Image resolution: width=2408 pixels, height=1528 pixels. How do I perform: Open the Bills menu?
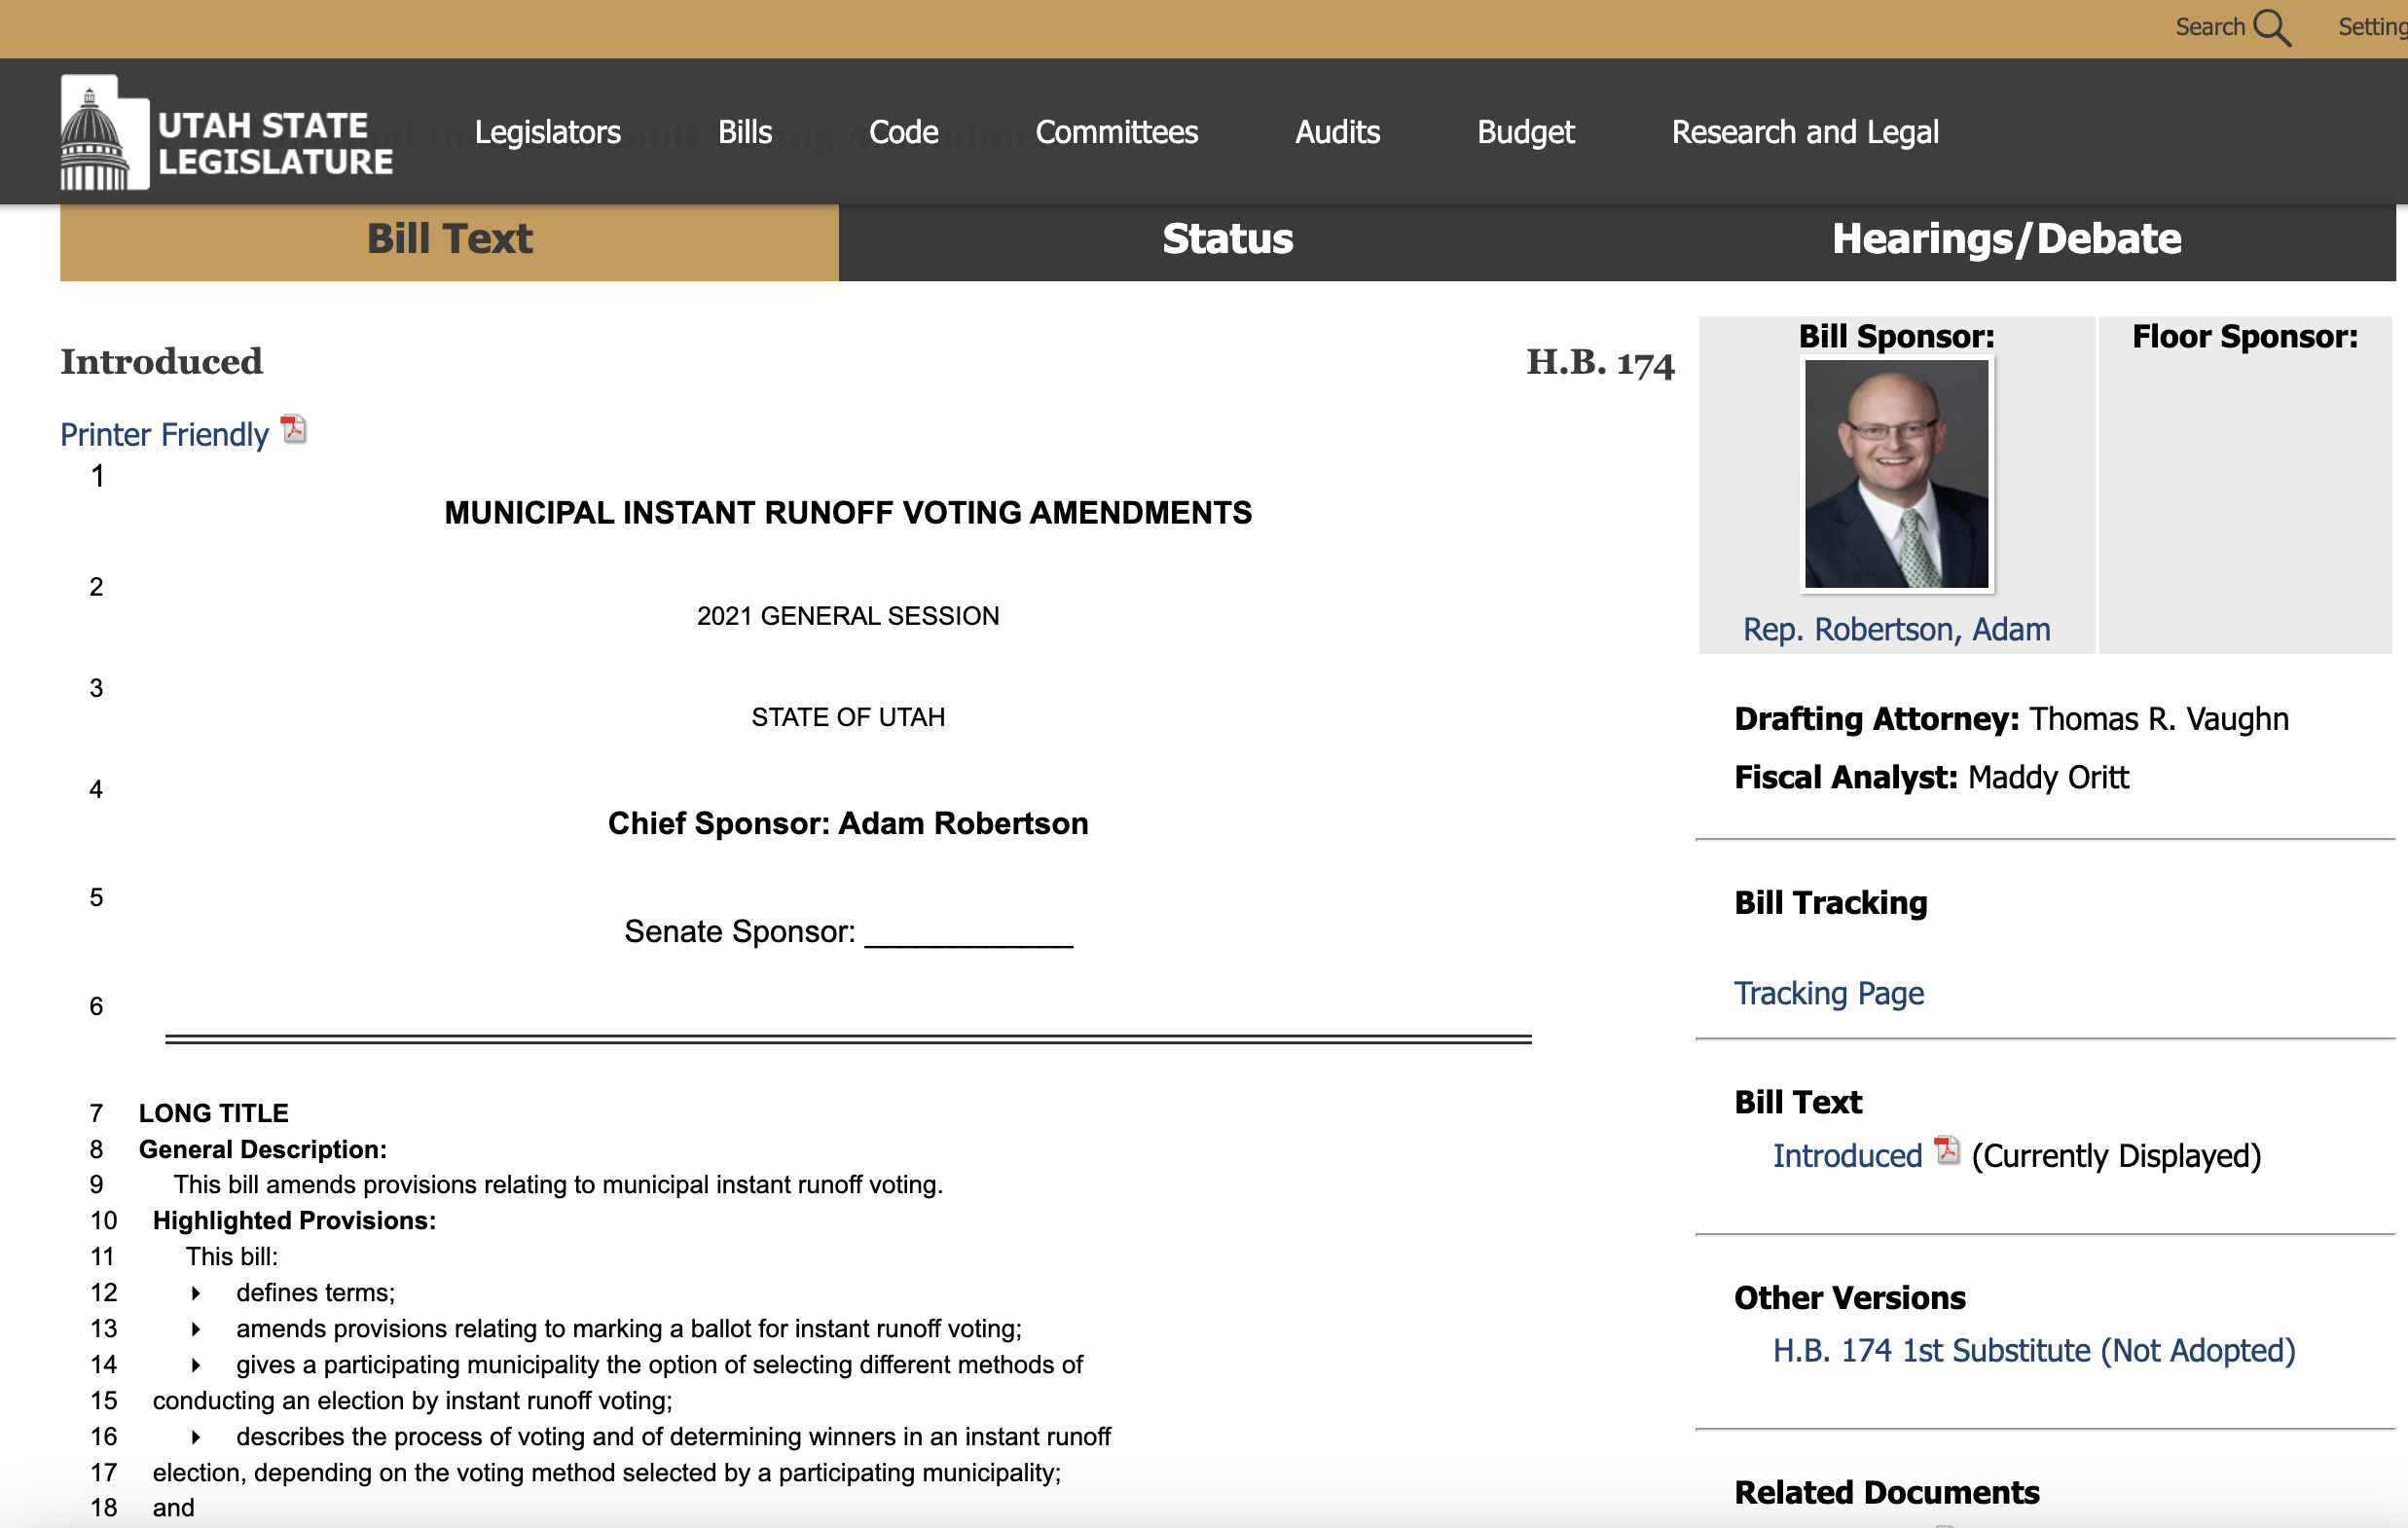click(x=744, y=132)
